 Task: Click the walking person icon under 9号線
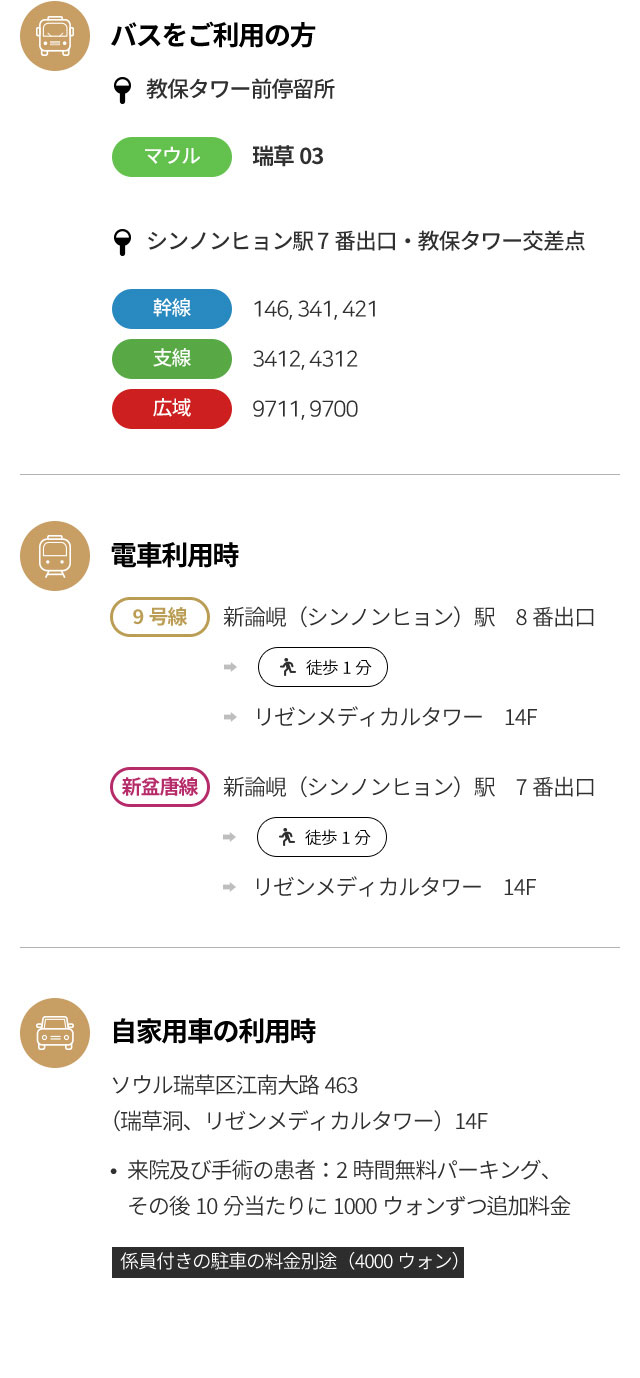[288, 667]
